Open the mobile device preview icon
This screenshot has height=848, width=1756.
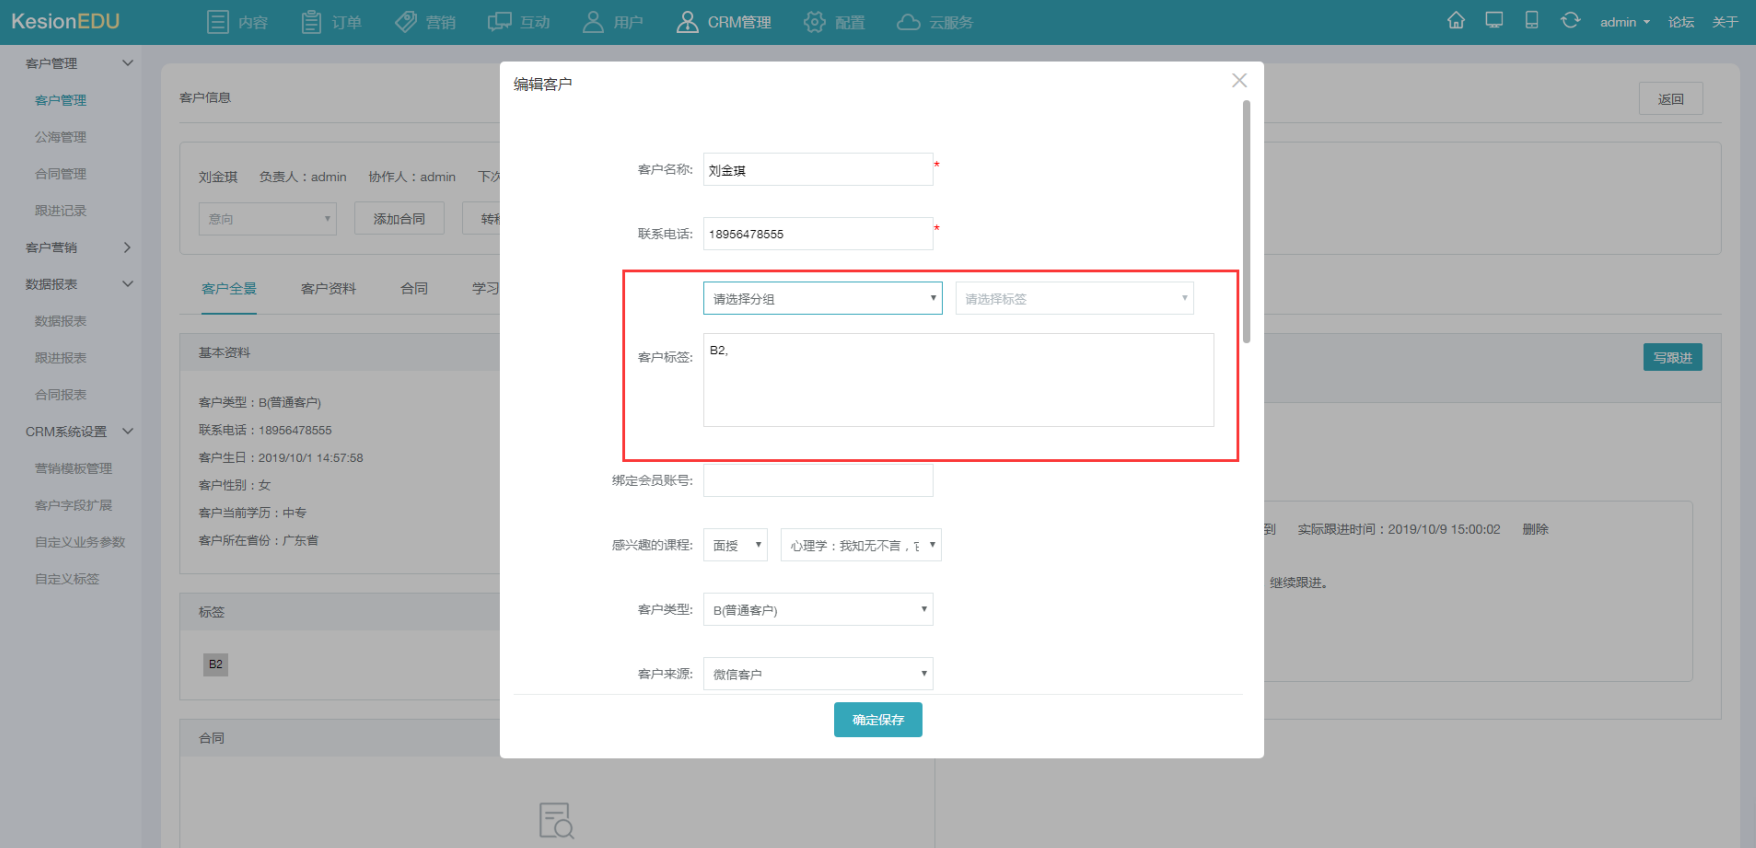click(1532, 20)
